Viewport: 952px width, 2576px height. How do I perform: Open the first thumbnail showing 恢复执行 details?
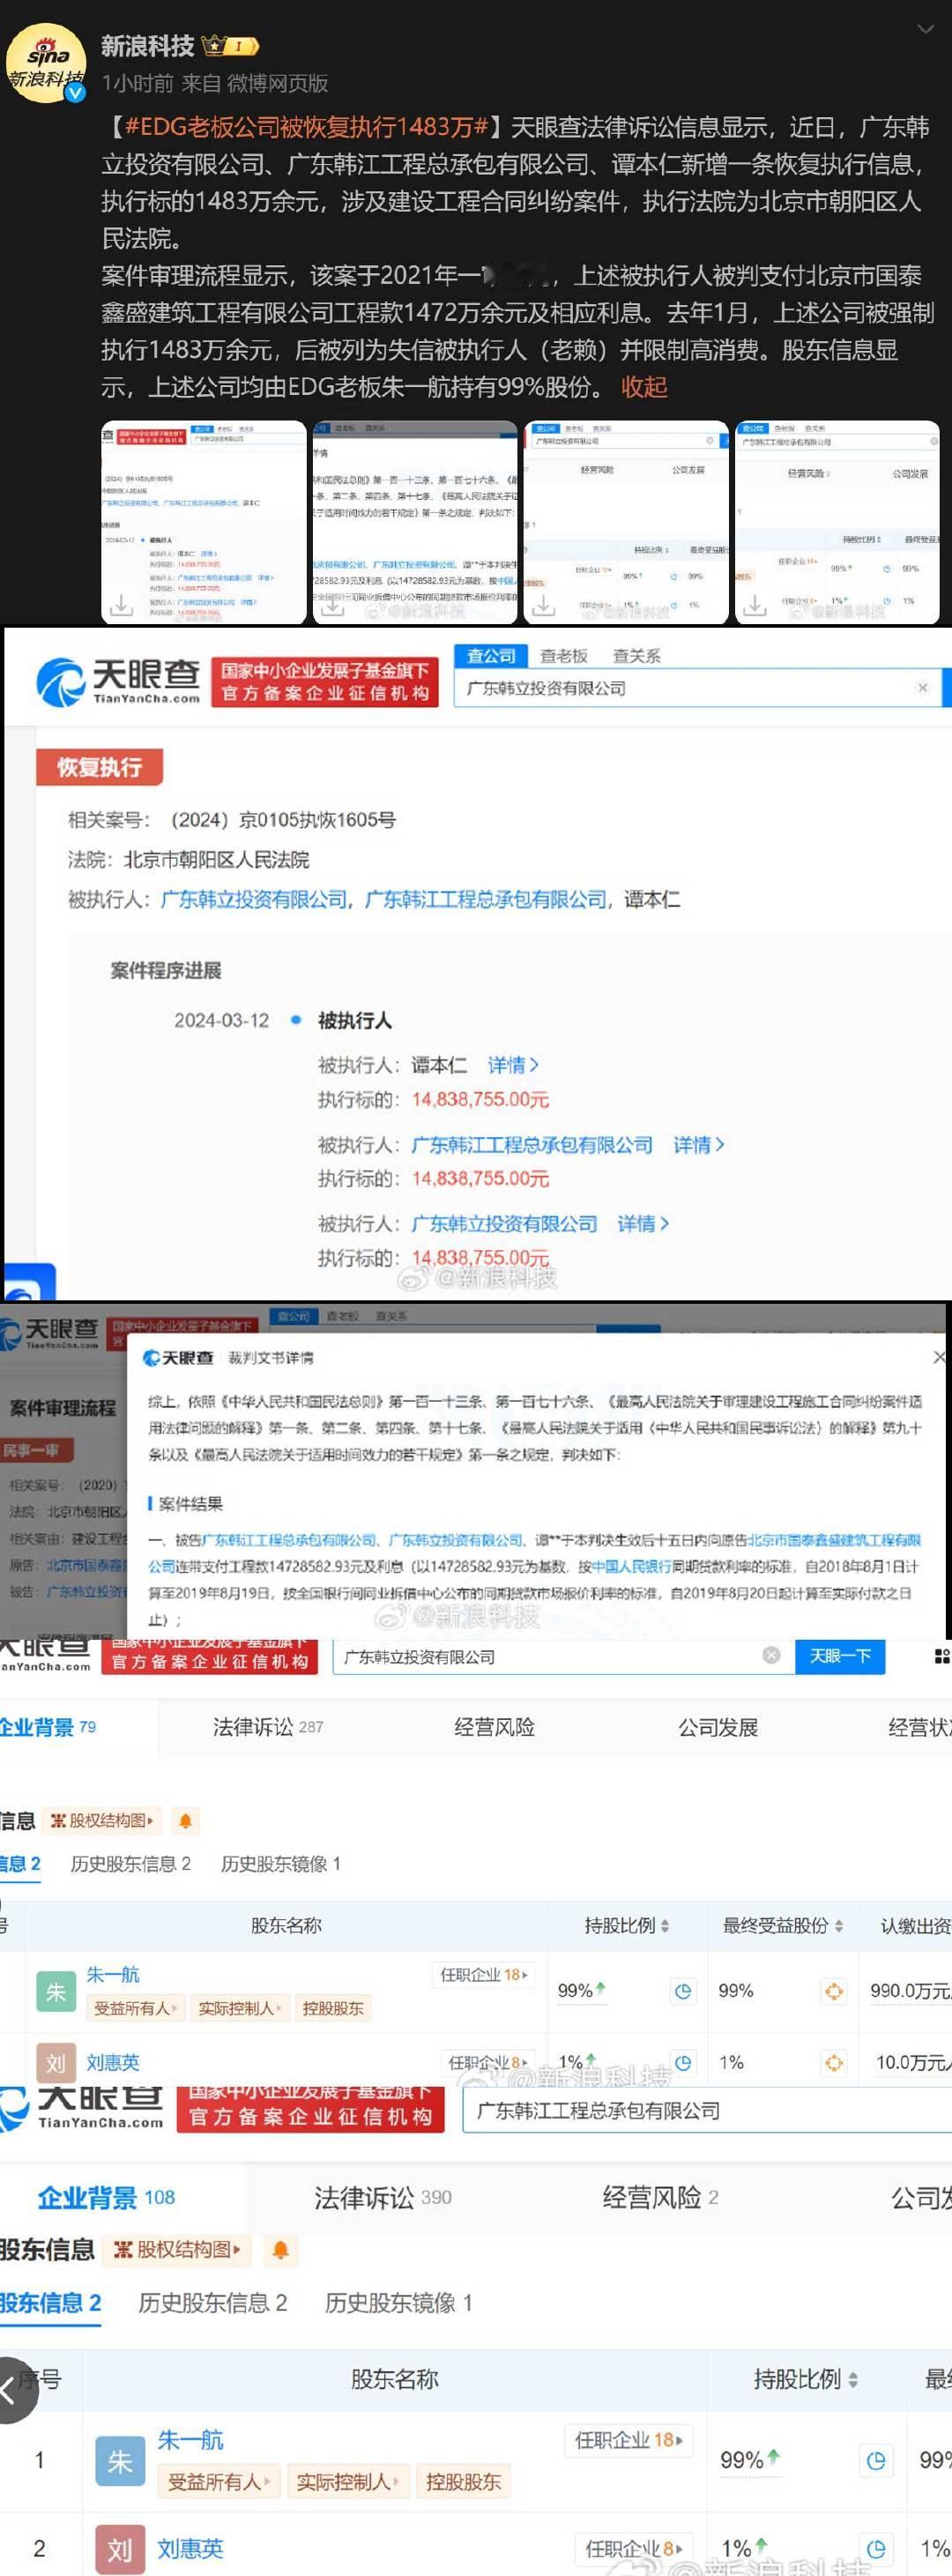click(204, 522)
